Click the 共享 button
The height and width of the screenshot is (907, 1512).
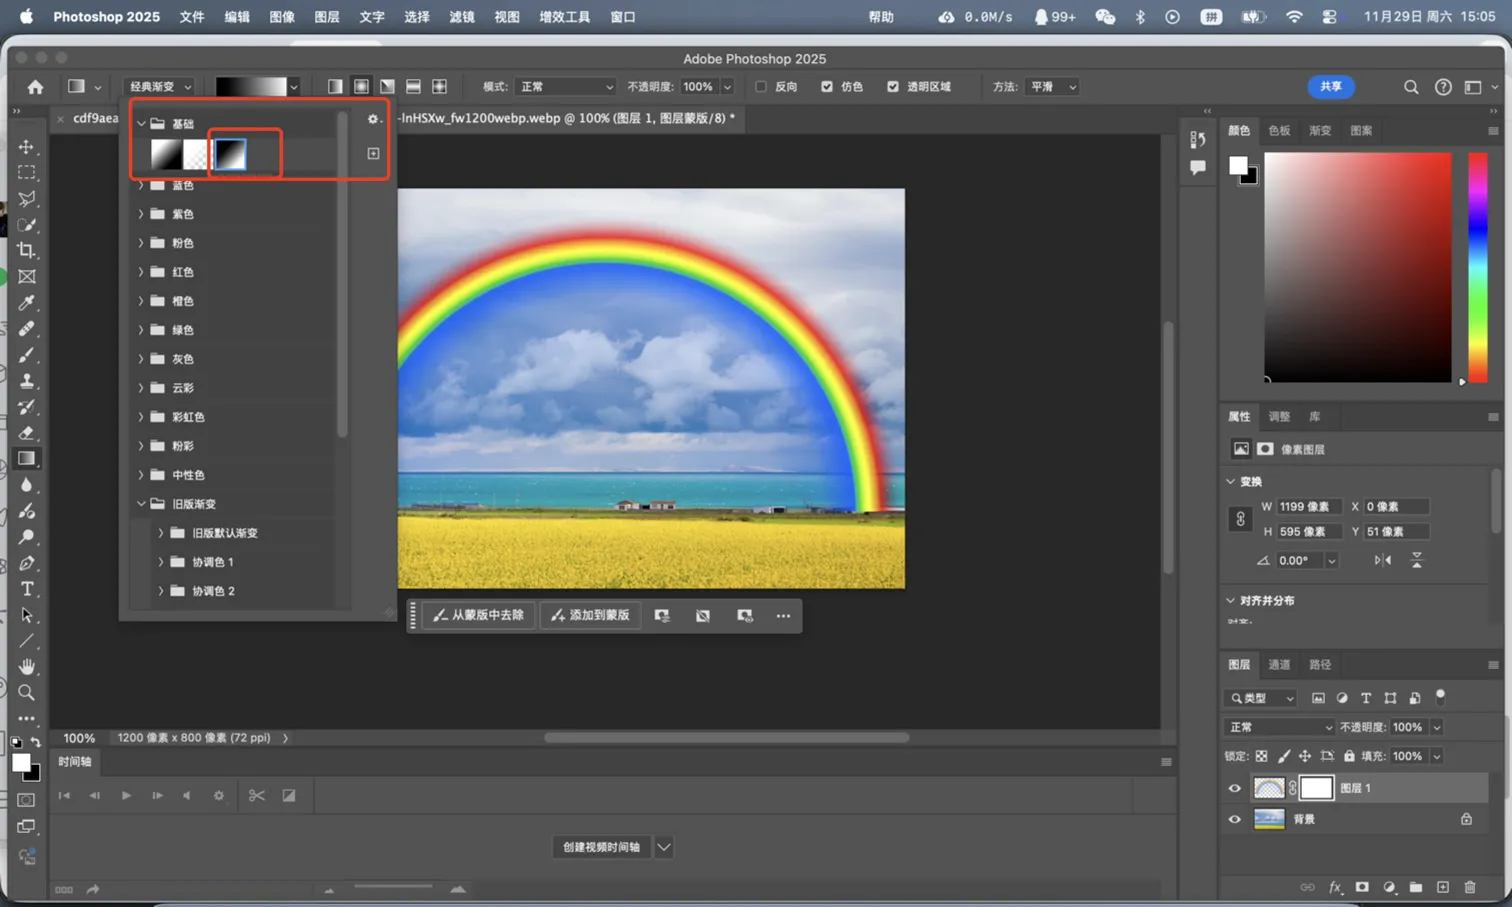click(1330, 87)
